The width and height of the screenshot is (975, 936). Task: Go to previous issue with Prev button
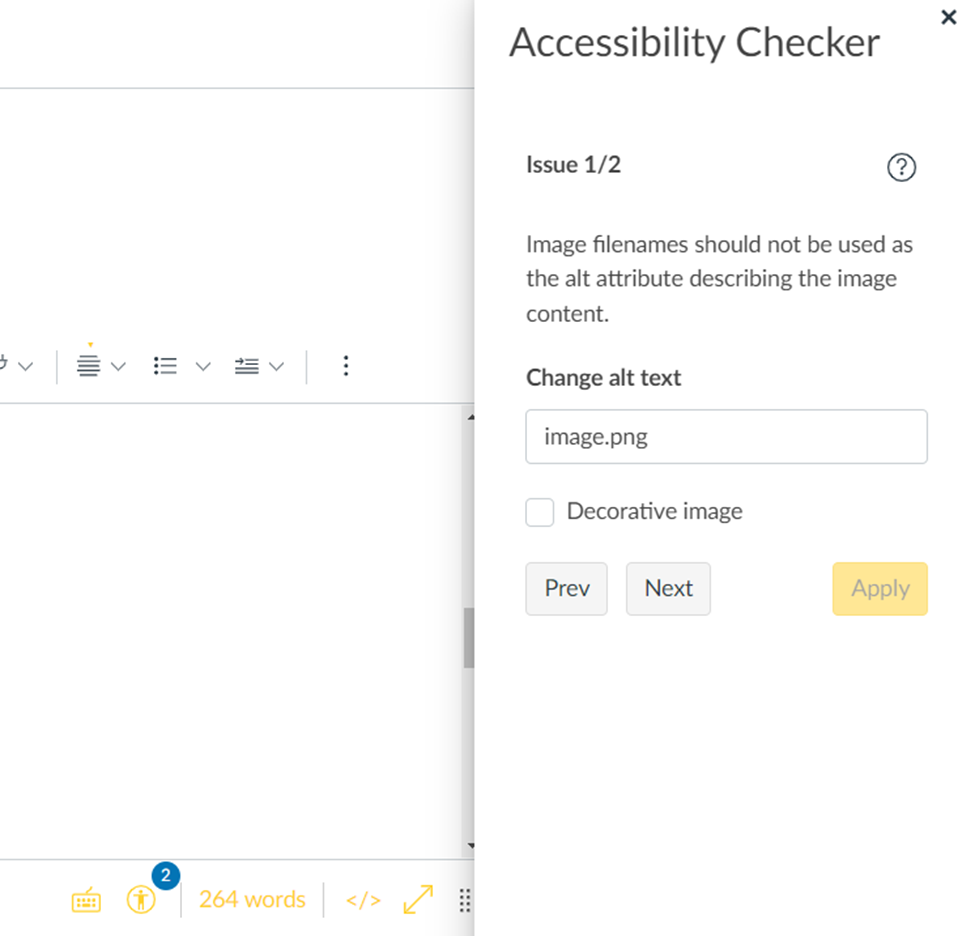tap(566, 589)
